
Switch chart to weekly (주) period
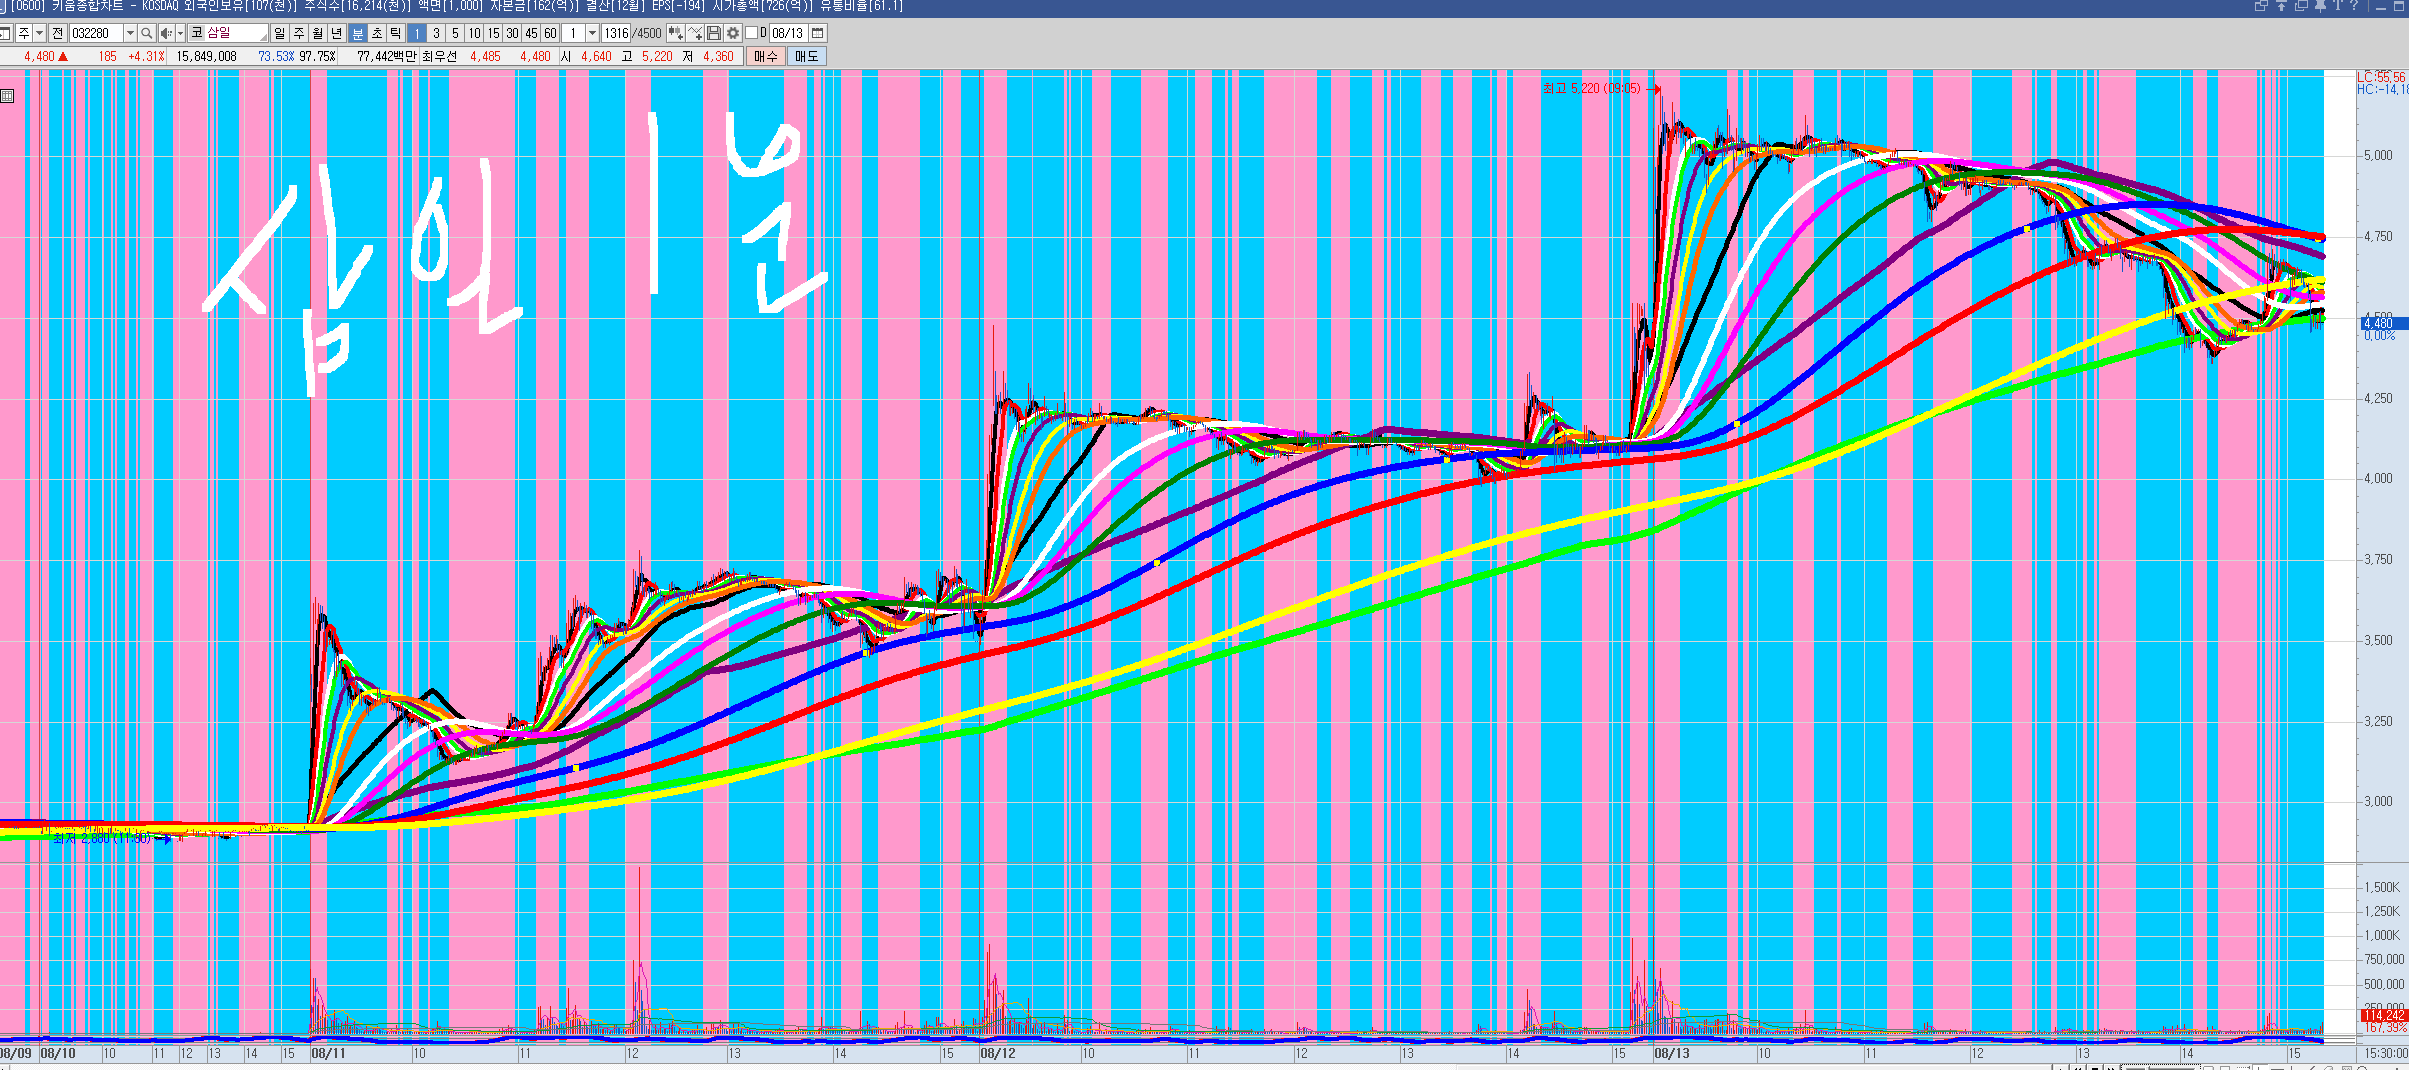298,33
